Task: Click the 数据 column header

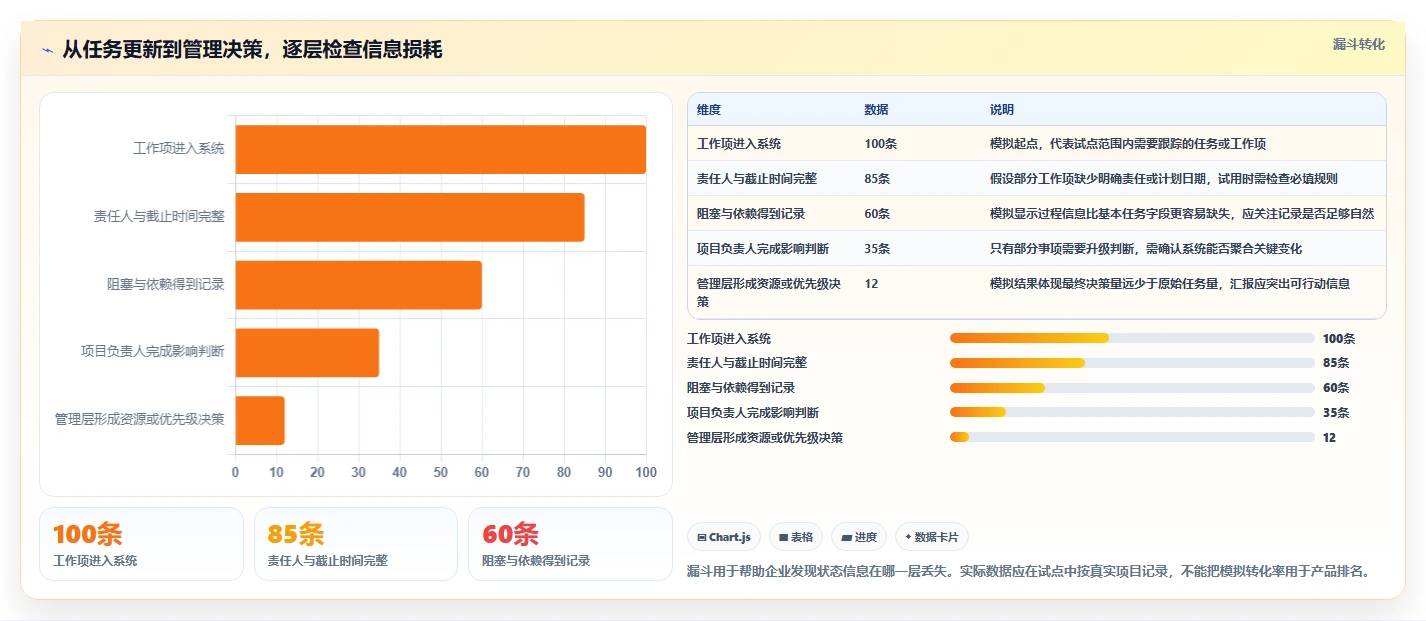Action: [x=877, y=110]
